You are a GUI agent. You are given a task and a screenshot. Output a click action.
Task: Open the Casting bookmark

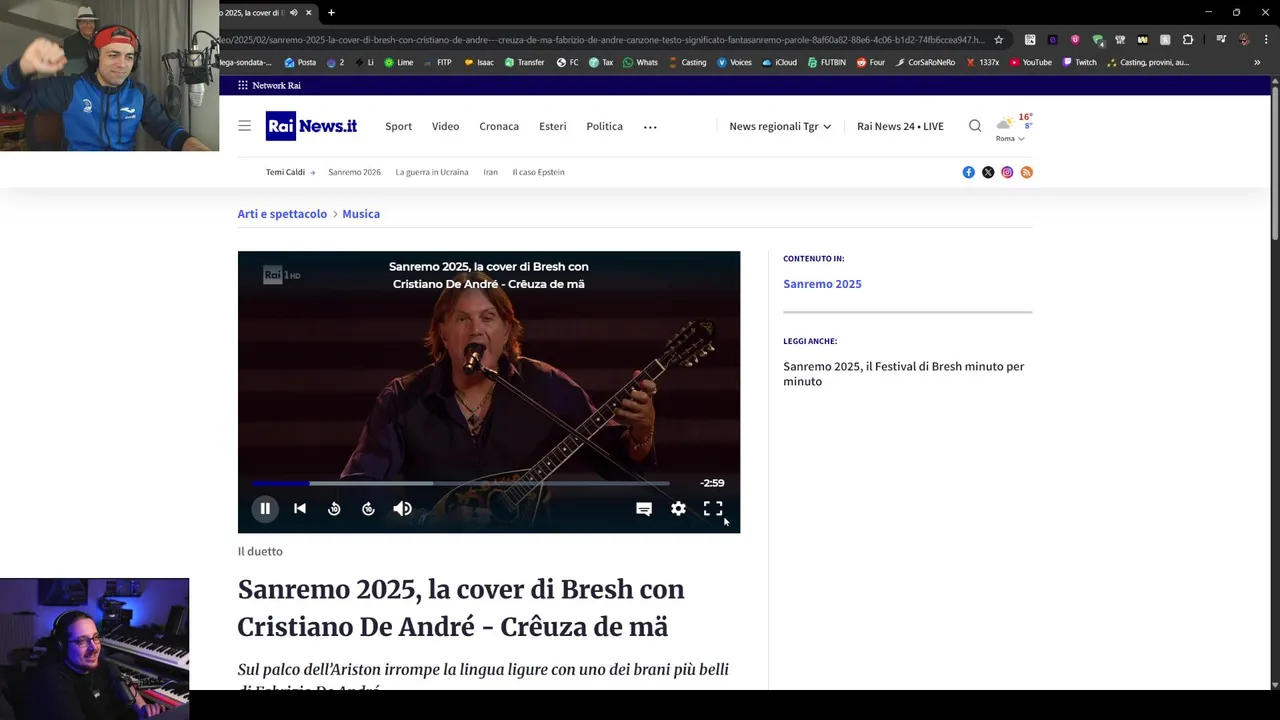point(687,62)
